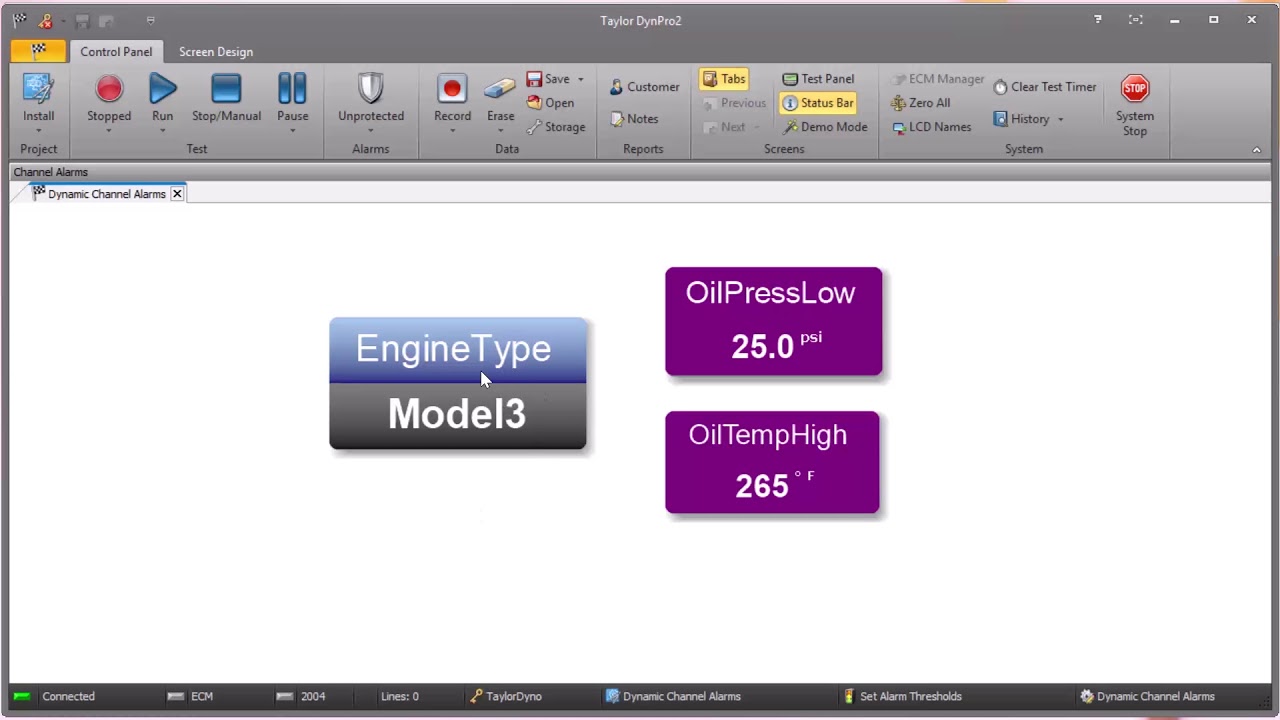Click the Previous screen button
This screenshot has height=720, width=1280.
pyautogui.click(x=734, y=103)
